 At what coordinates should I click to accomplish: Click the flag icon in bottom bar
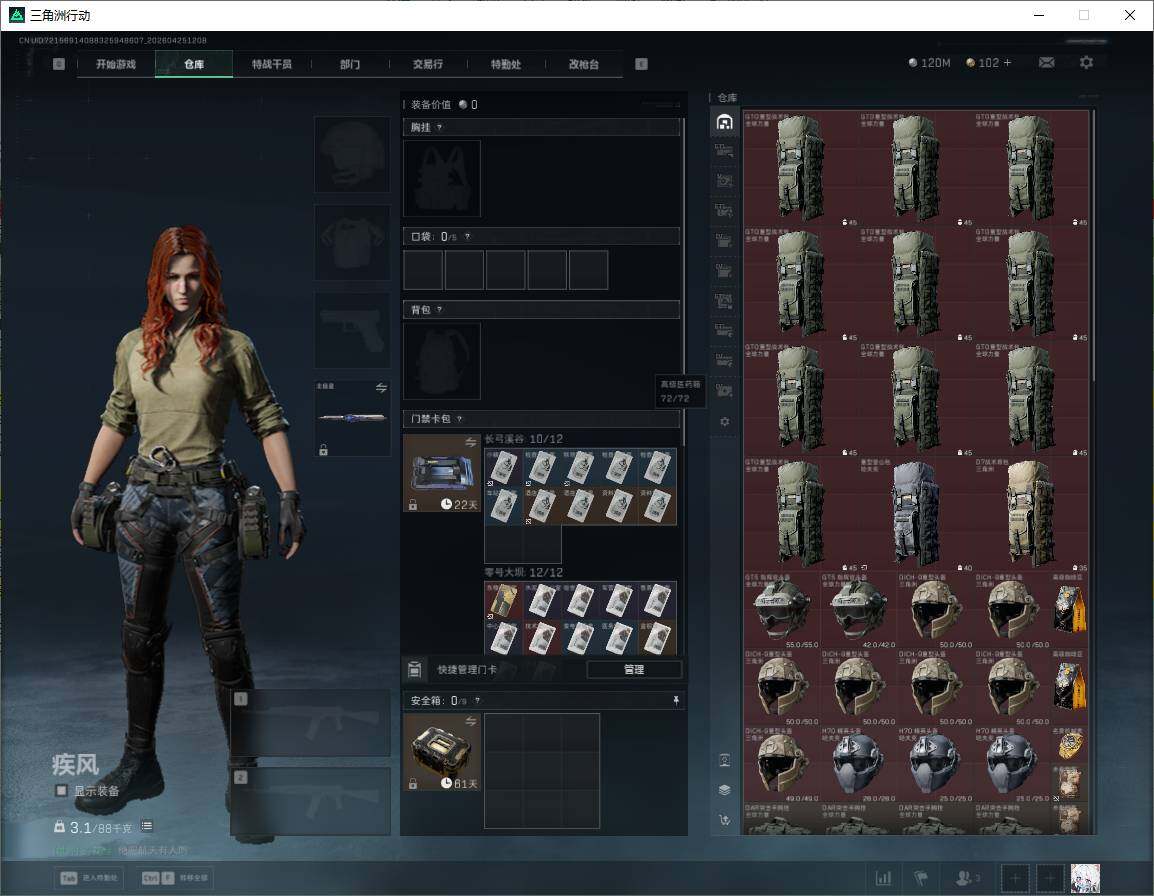(921, 878)
